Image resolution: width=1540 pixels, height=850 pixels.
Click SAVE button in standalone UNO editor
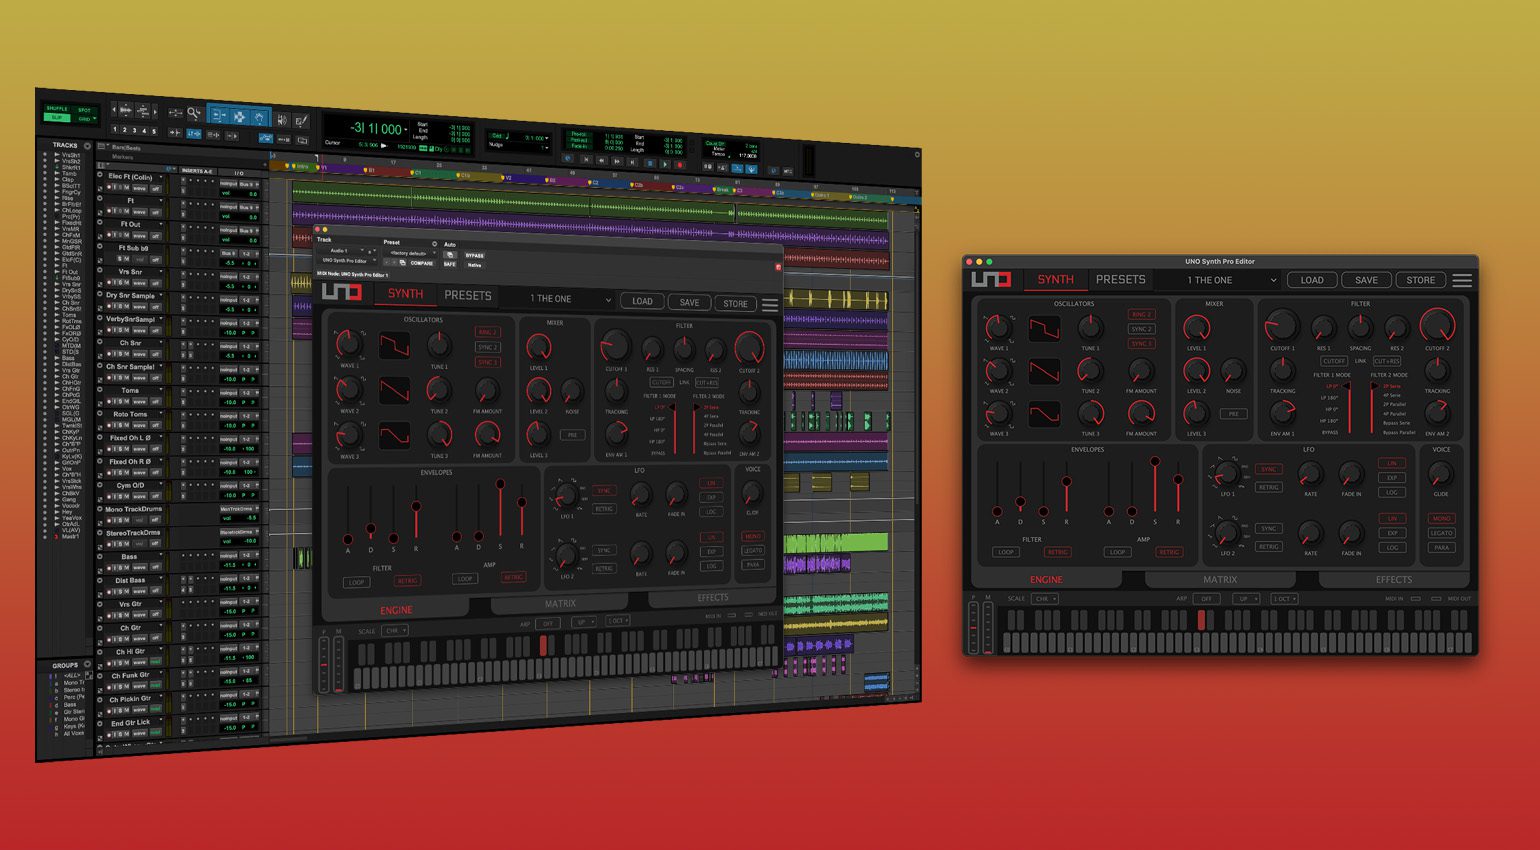1366,280
